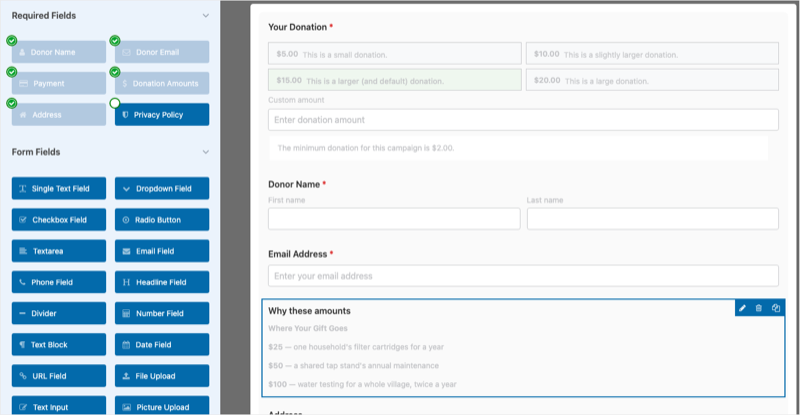Click the empty circle badge on Privacy Policy
This screenshot has height=415, width=800.
(x=115, y=103)
